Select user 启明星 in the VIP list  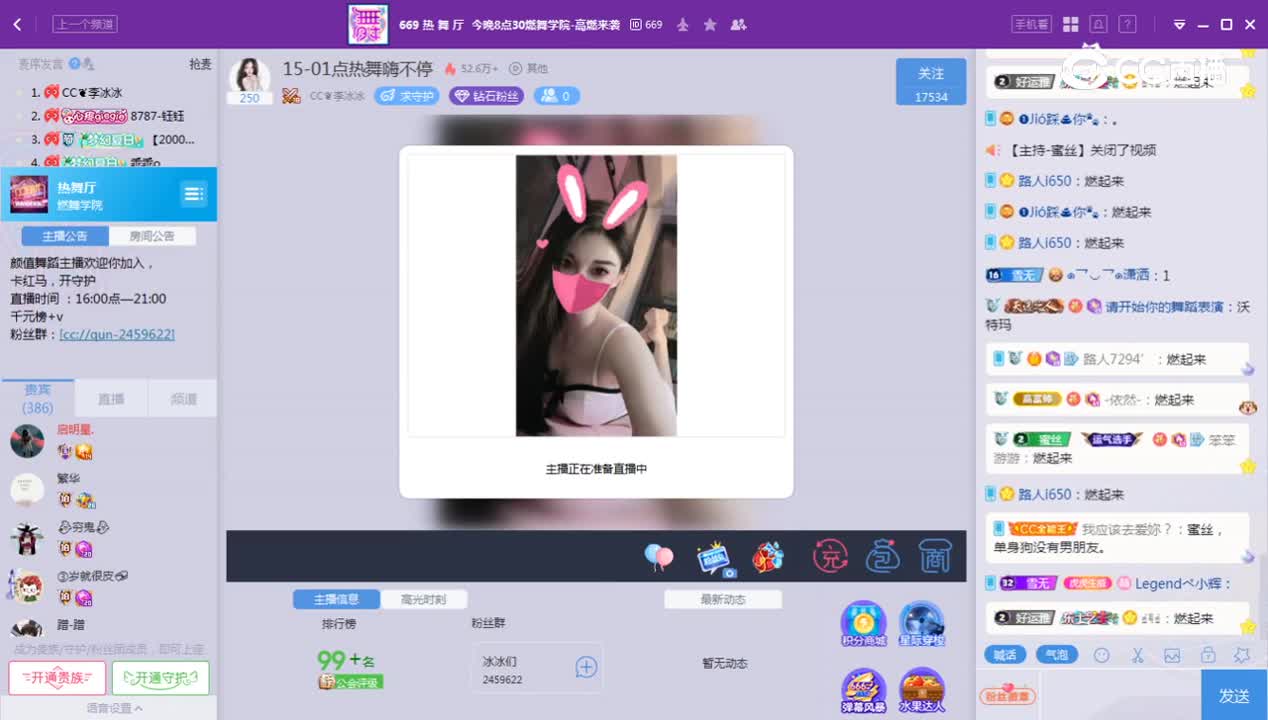point(75,429)
